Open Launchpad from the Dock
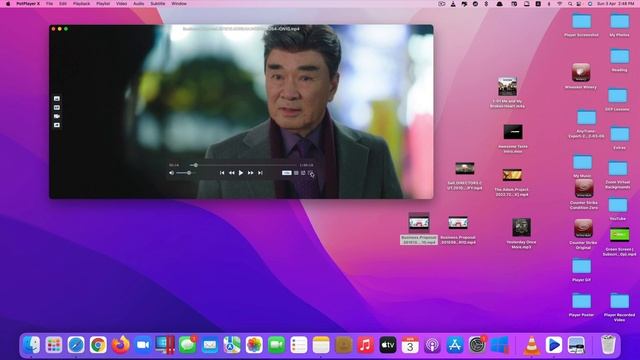This screenshot has width=640, height=360. [x=54, y=345]
